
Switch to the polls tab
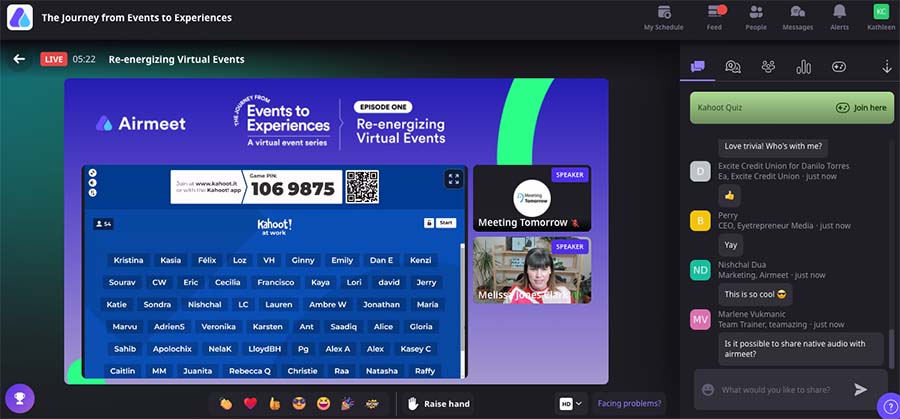coord(804,67)
